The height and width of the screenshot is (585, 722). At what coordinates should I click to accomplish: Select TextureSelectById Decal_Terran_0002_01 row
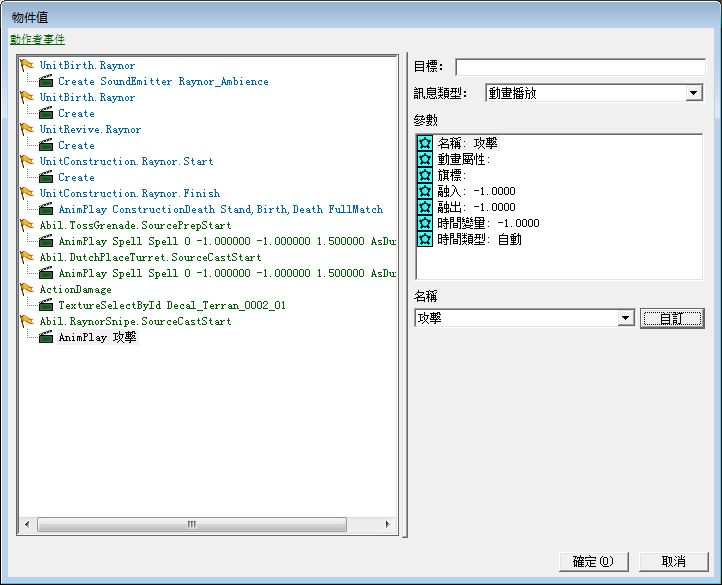172,305
